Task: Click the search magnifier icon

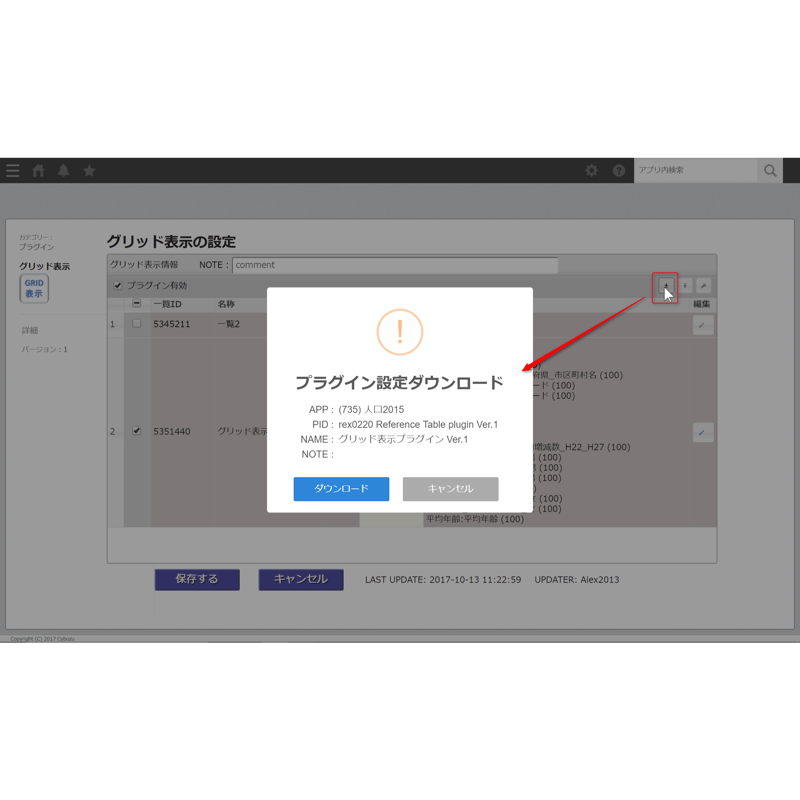Action: (770, 170)
